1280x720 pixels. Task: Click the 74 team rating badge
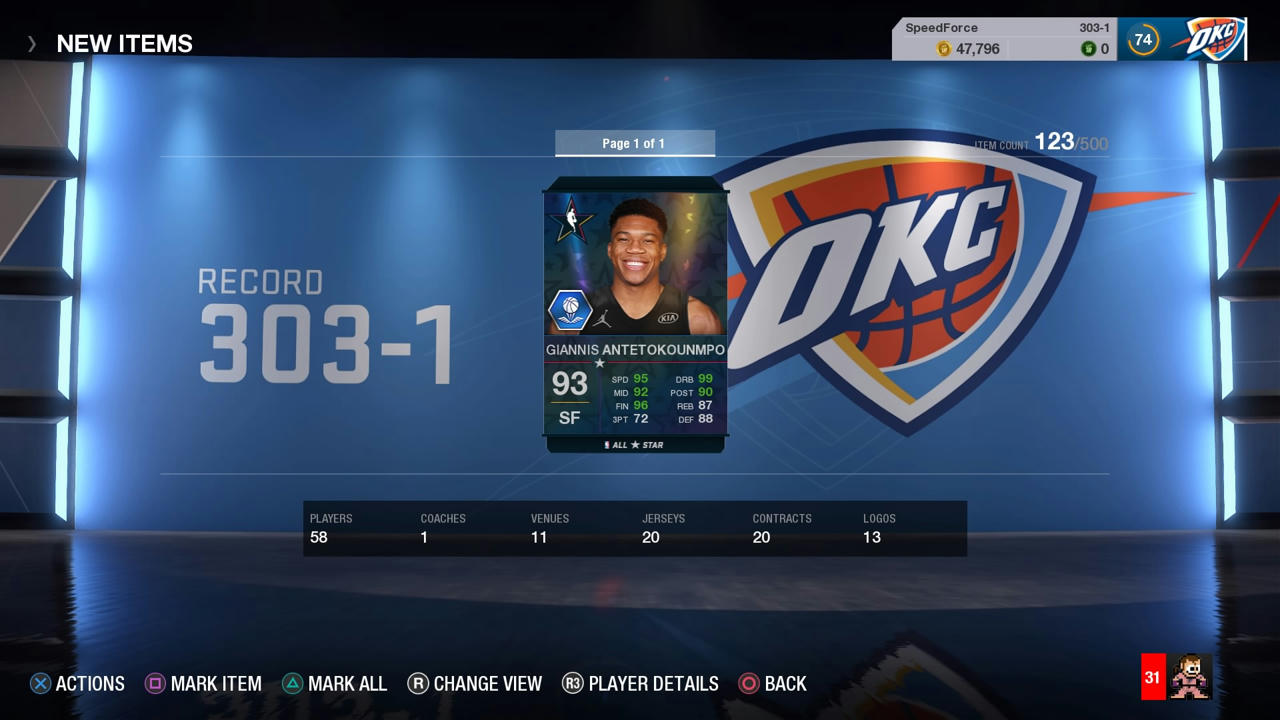[1143, 40]
